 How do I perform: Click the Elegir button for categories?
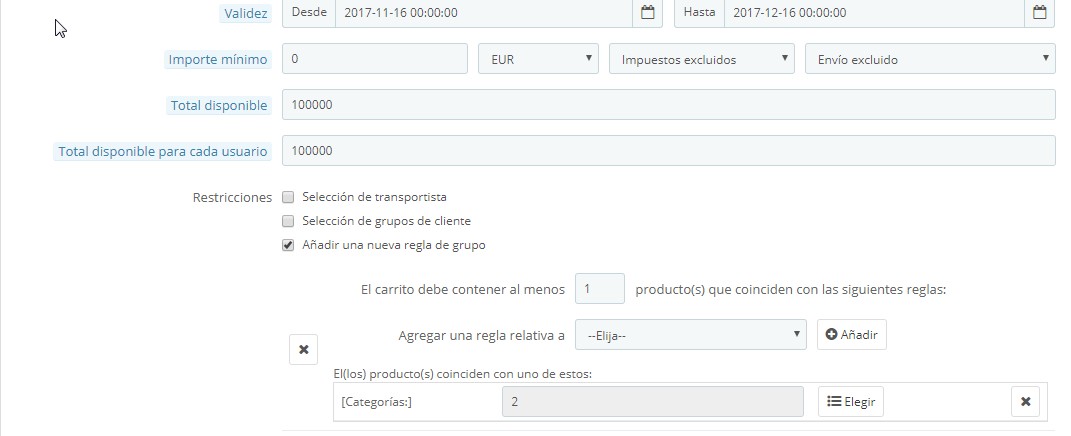click(851, 402)
